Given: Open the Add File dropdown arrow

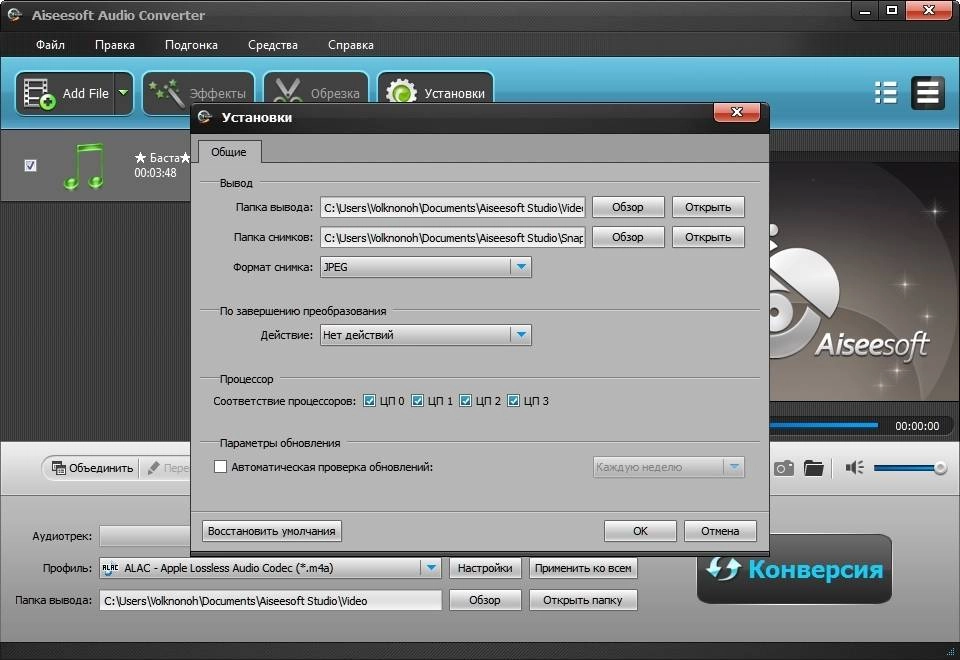Looking at the screenshot, I should (x=124, y=93).
